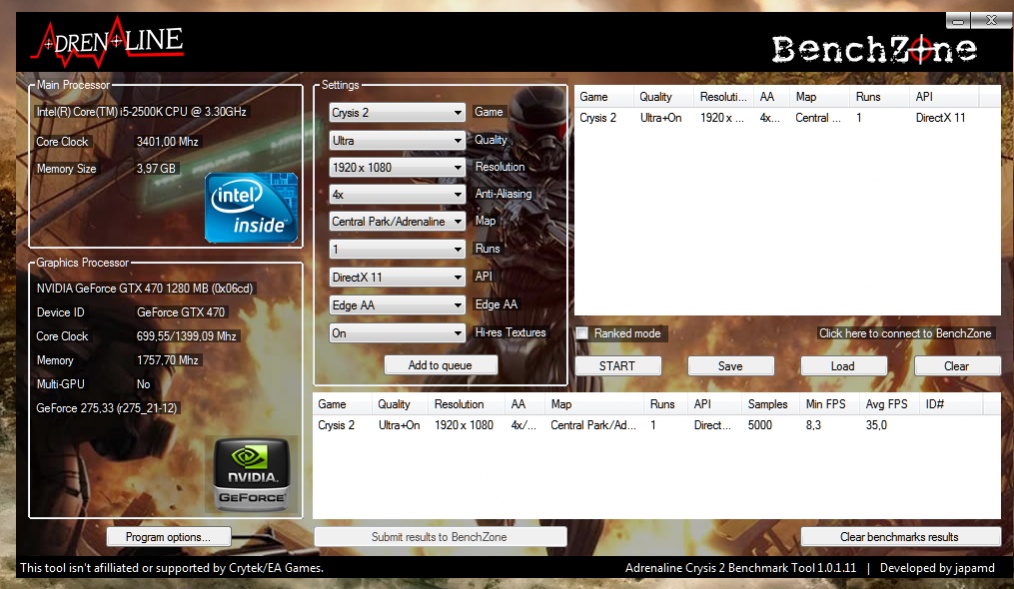Open the Hi-res Textures dropdown set to On
1014x589 pixels.
click(397, 333)
